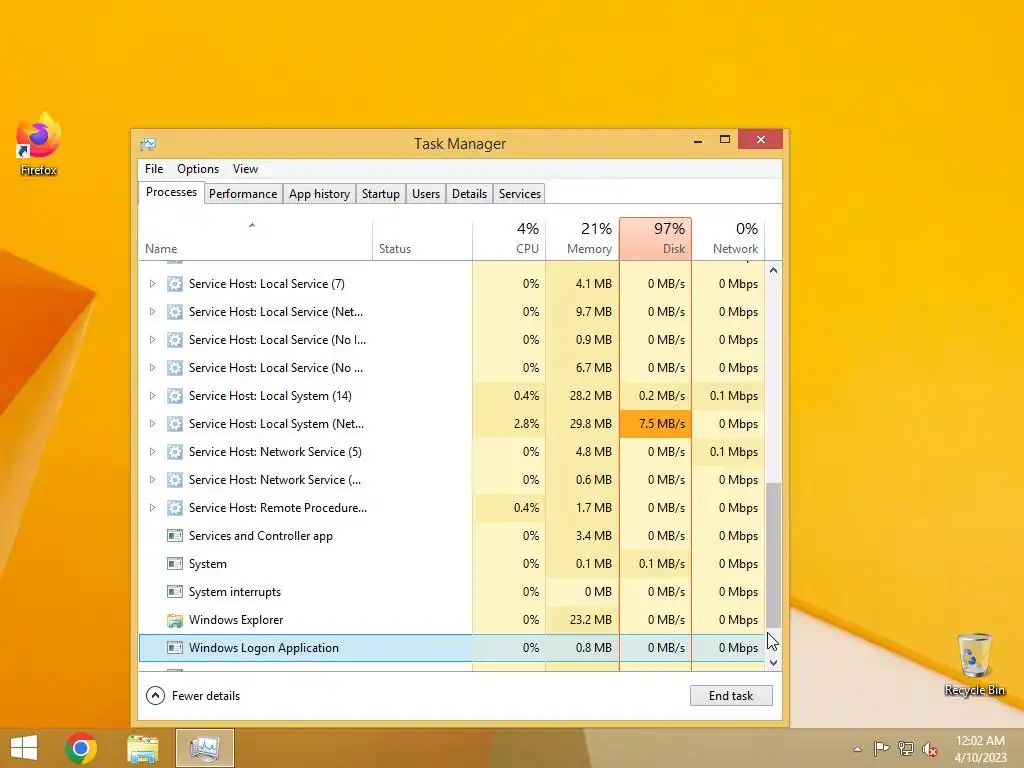Click icon of Services and Controller app
This screenshot has width=1024, height=768.
(x=174, y=536)
